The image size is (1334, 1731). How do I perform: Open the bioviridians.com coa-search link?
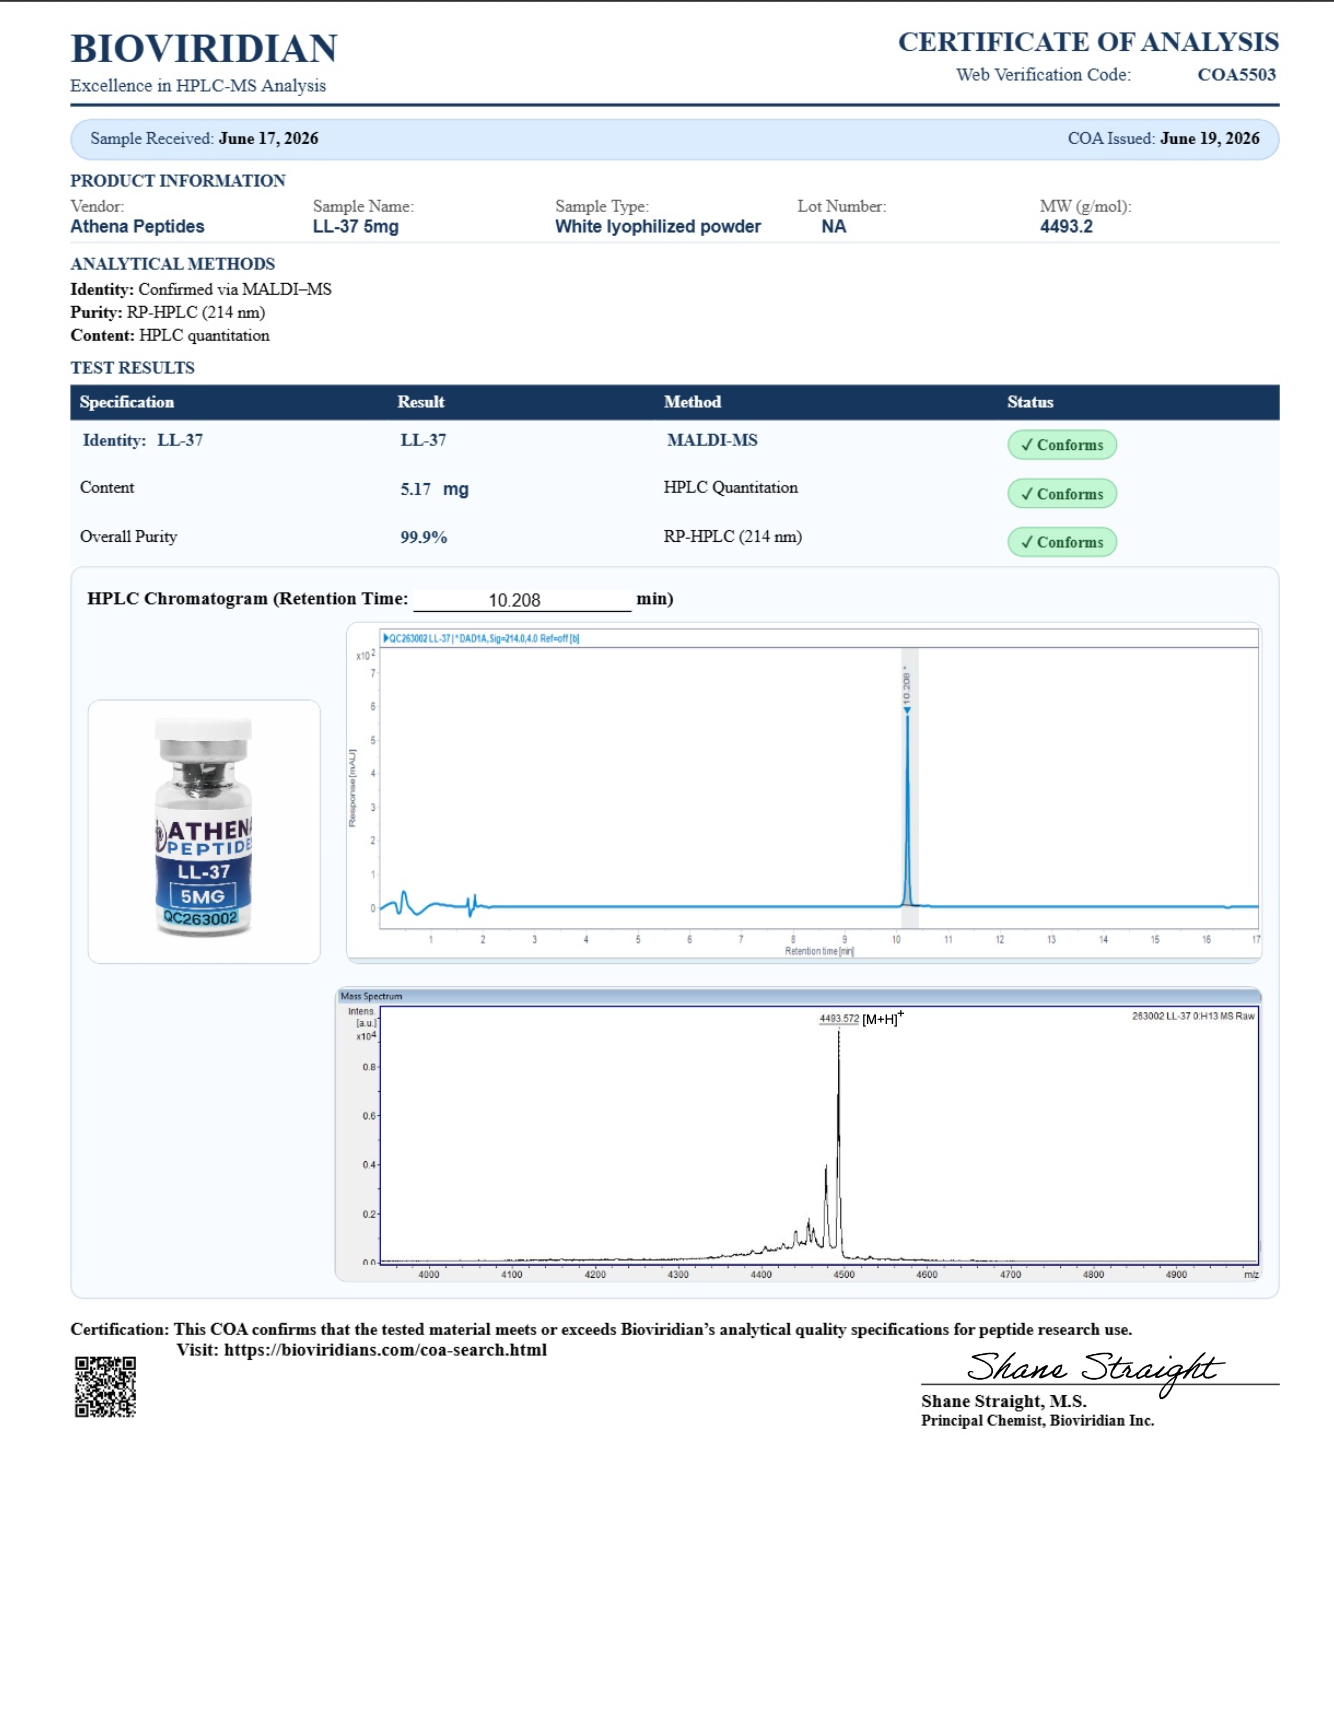coord(385,1350)
